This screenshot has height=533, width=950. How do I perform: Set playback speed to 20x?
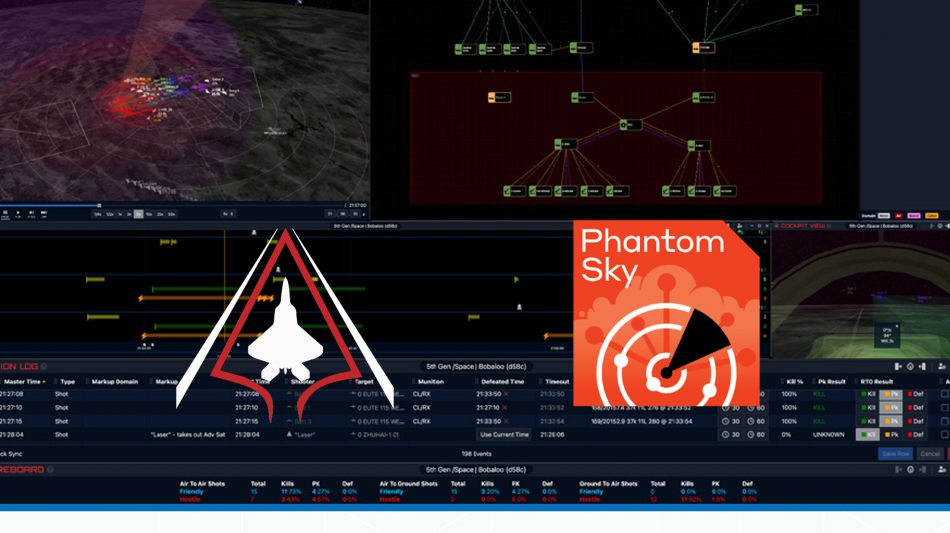tap(160, 214)
